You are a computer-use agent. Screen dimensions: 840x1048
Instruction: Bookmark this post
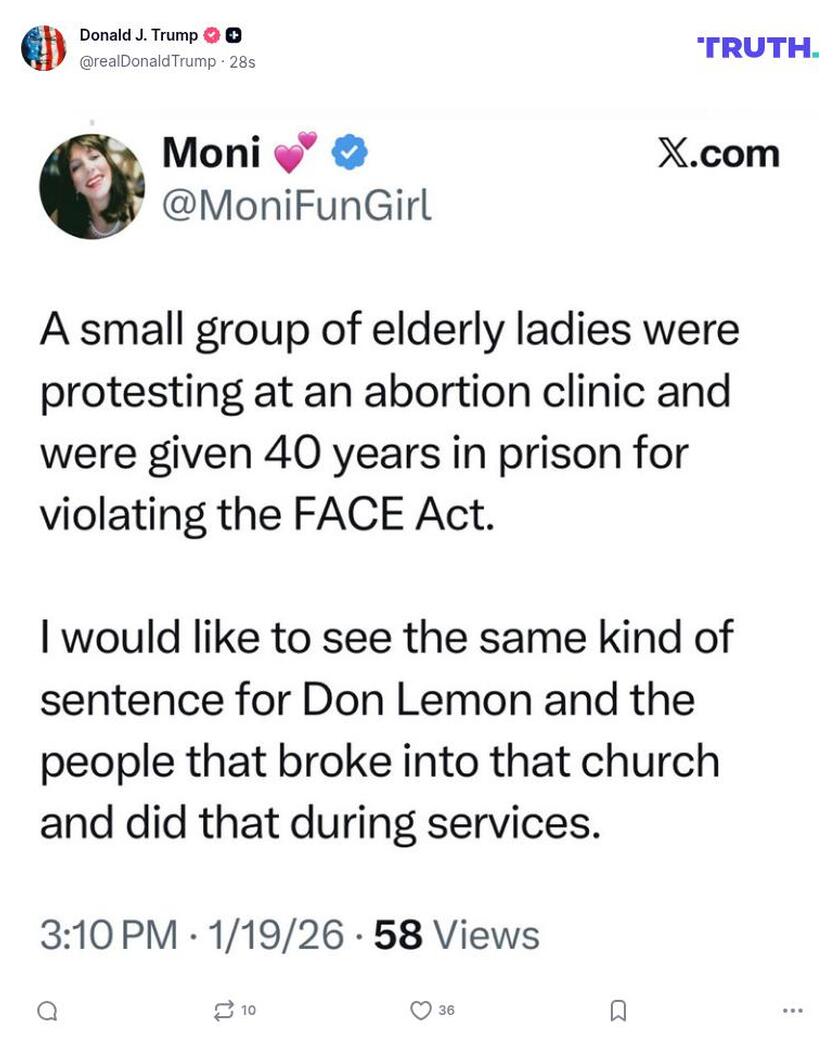click(618, 1011)
